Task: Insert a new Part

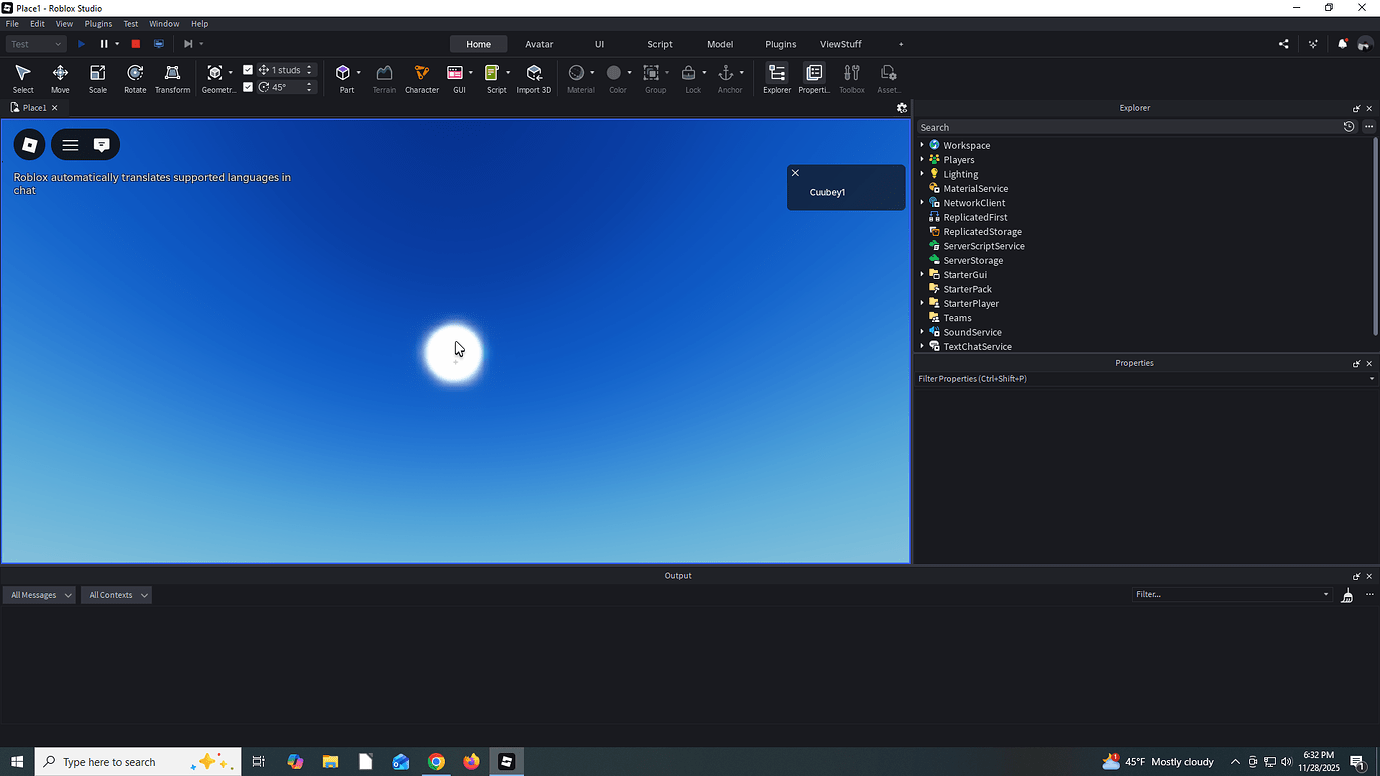Action: pyautogui.click(x=344, y=79)
